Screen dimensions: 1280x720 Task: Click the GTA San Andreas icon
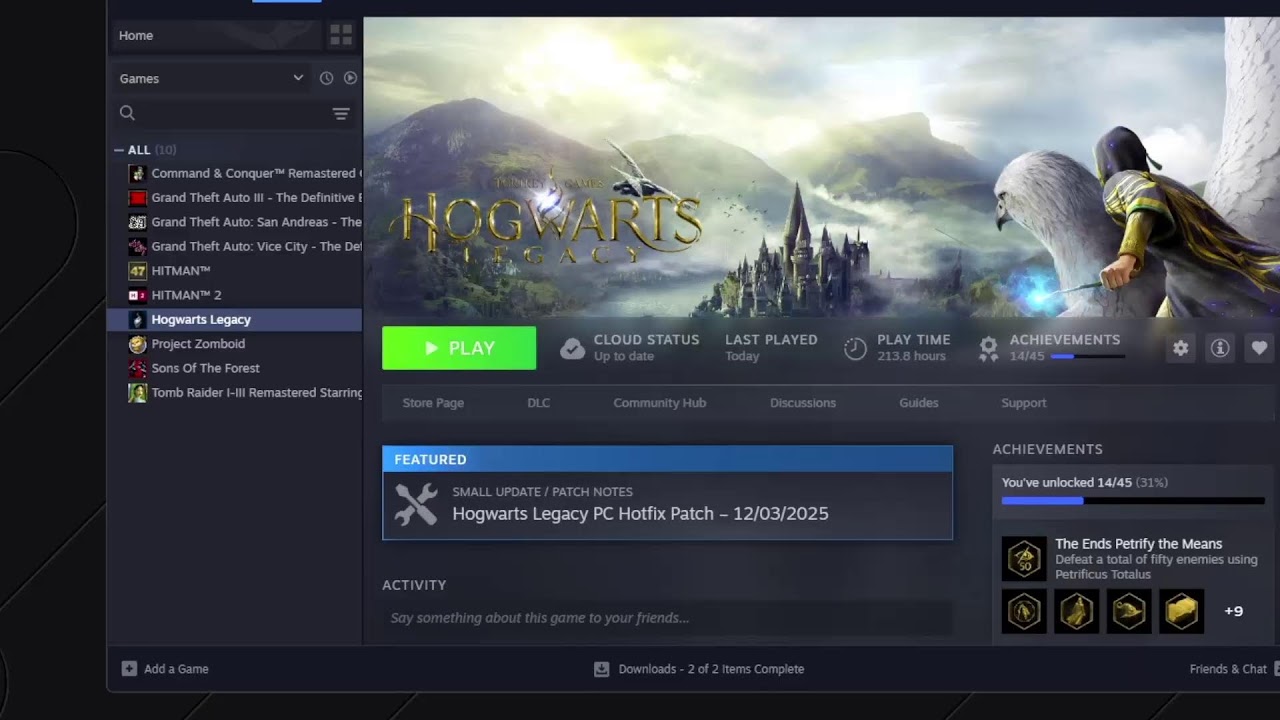(137, 222)
